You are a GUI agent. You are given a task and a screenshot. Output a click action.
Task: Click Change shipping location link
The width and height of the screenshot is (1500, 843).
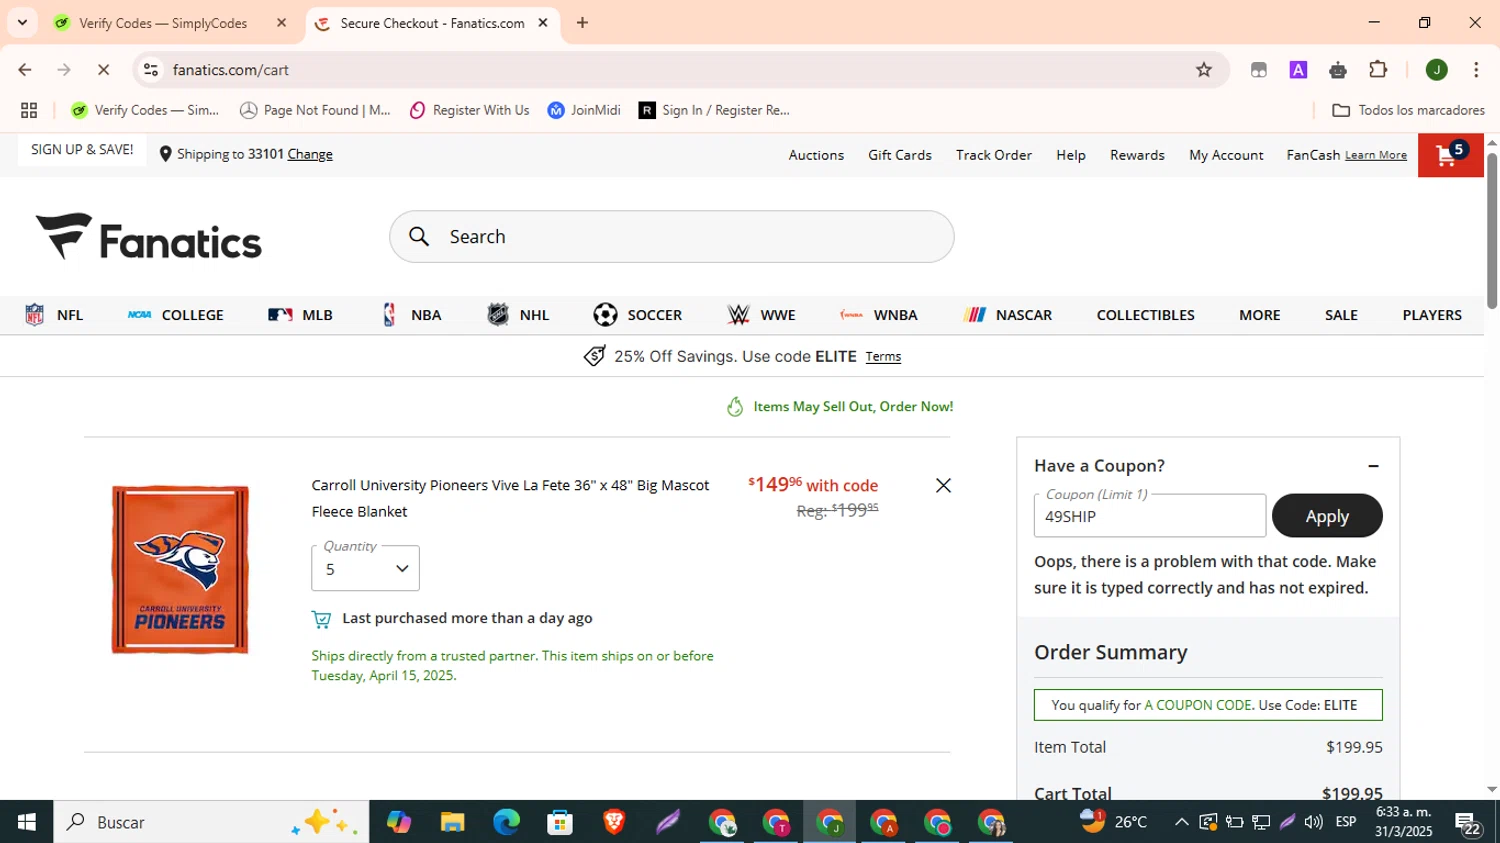coord(310,154)
